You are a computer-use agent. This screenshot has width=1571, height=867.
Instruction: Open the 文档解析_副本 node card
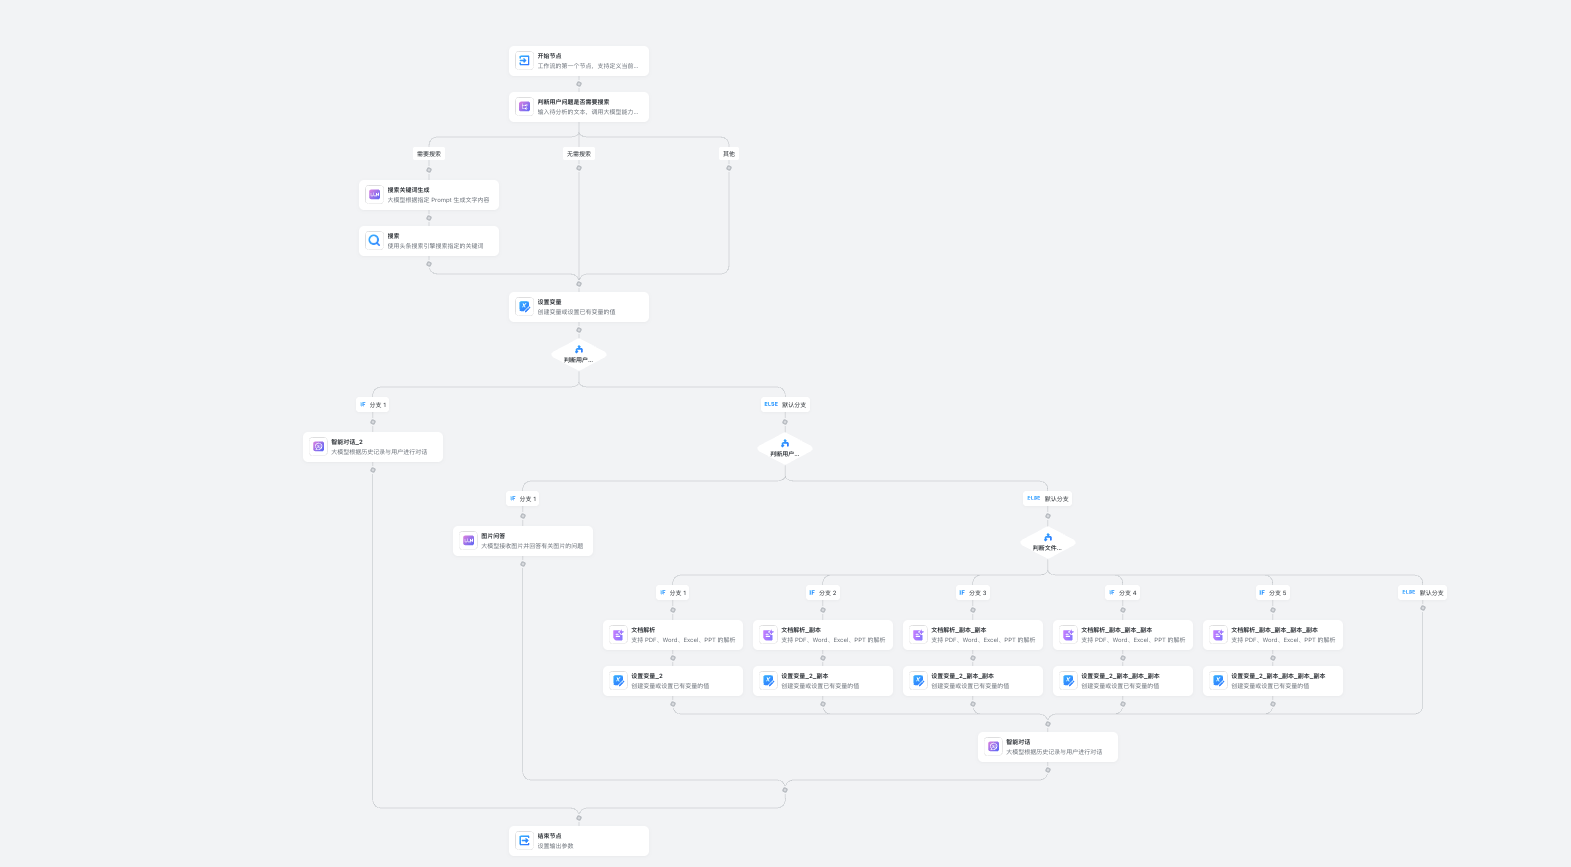tap(823, 635)
